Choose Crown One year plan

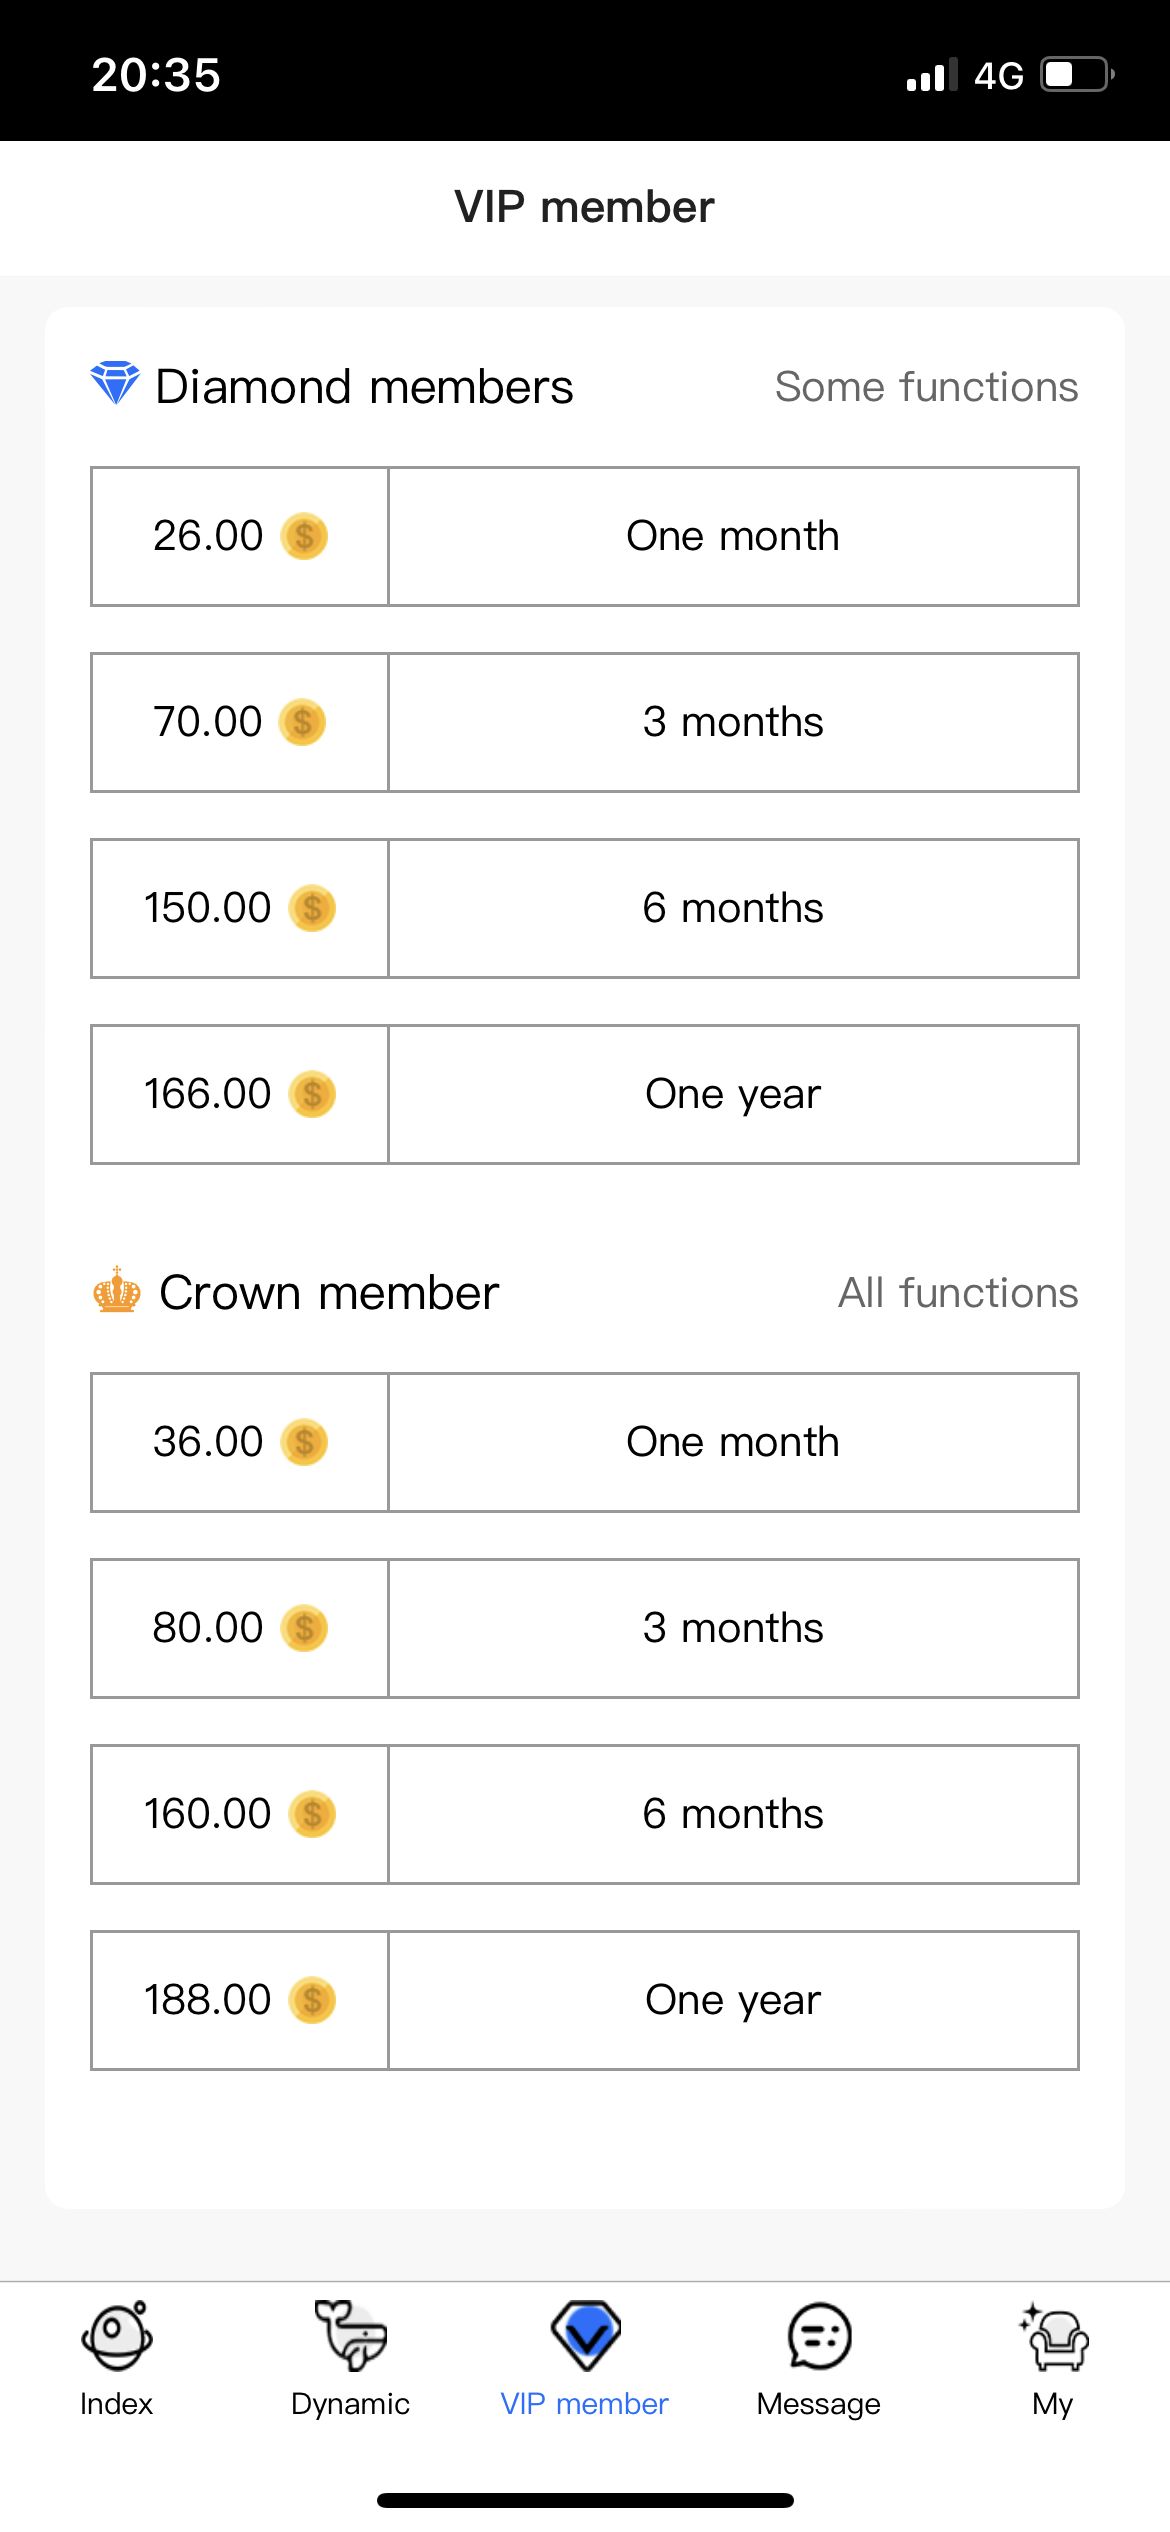tap(733, 2000)
